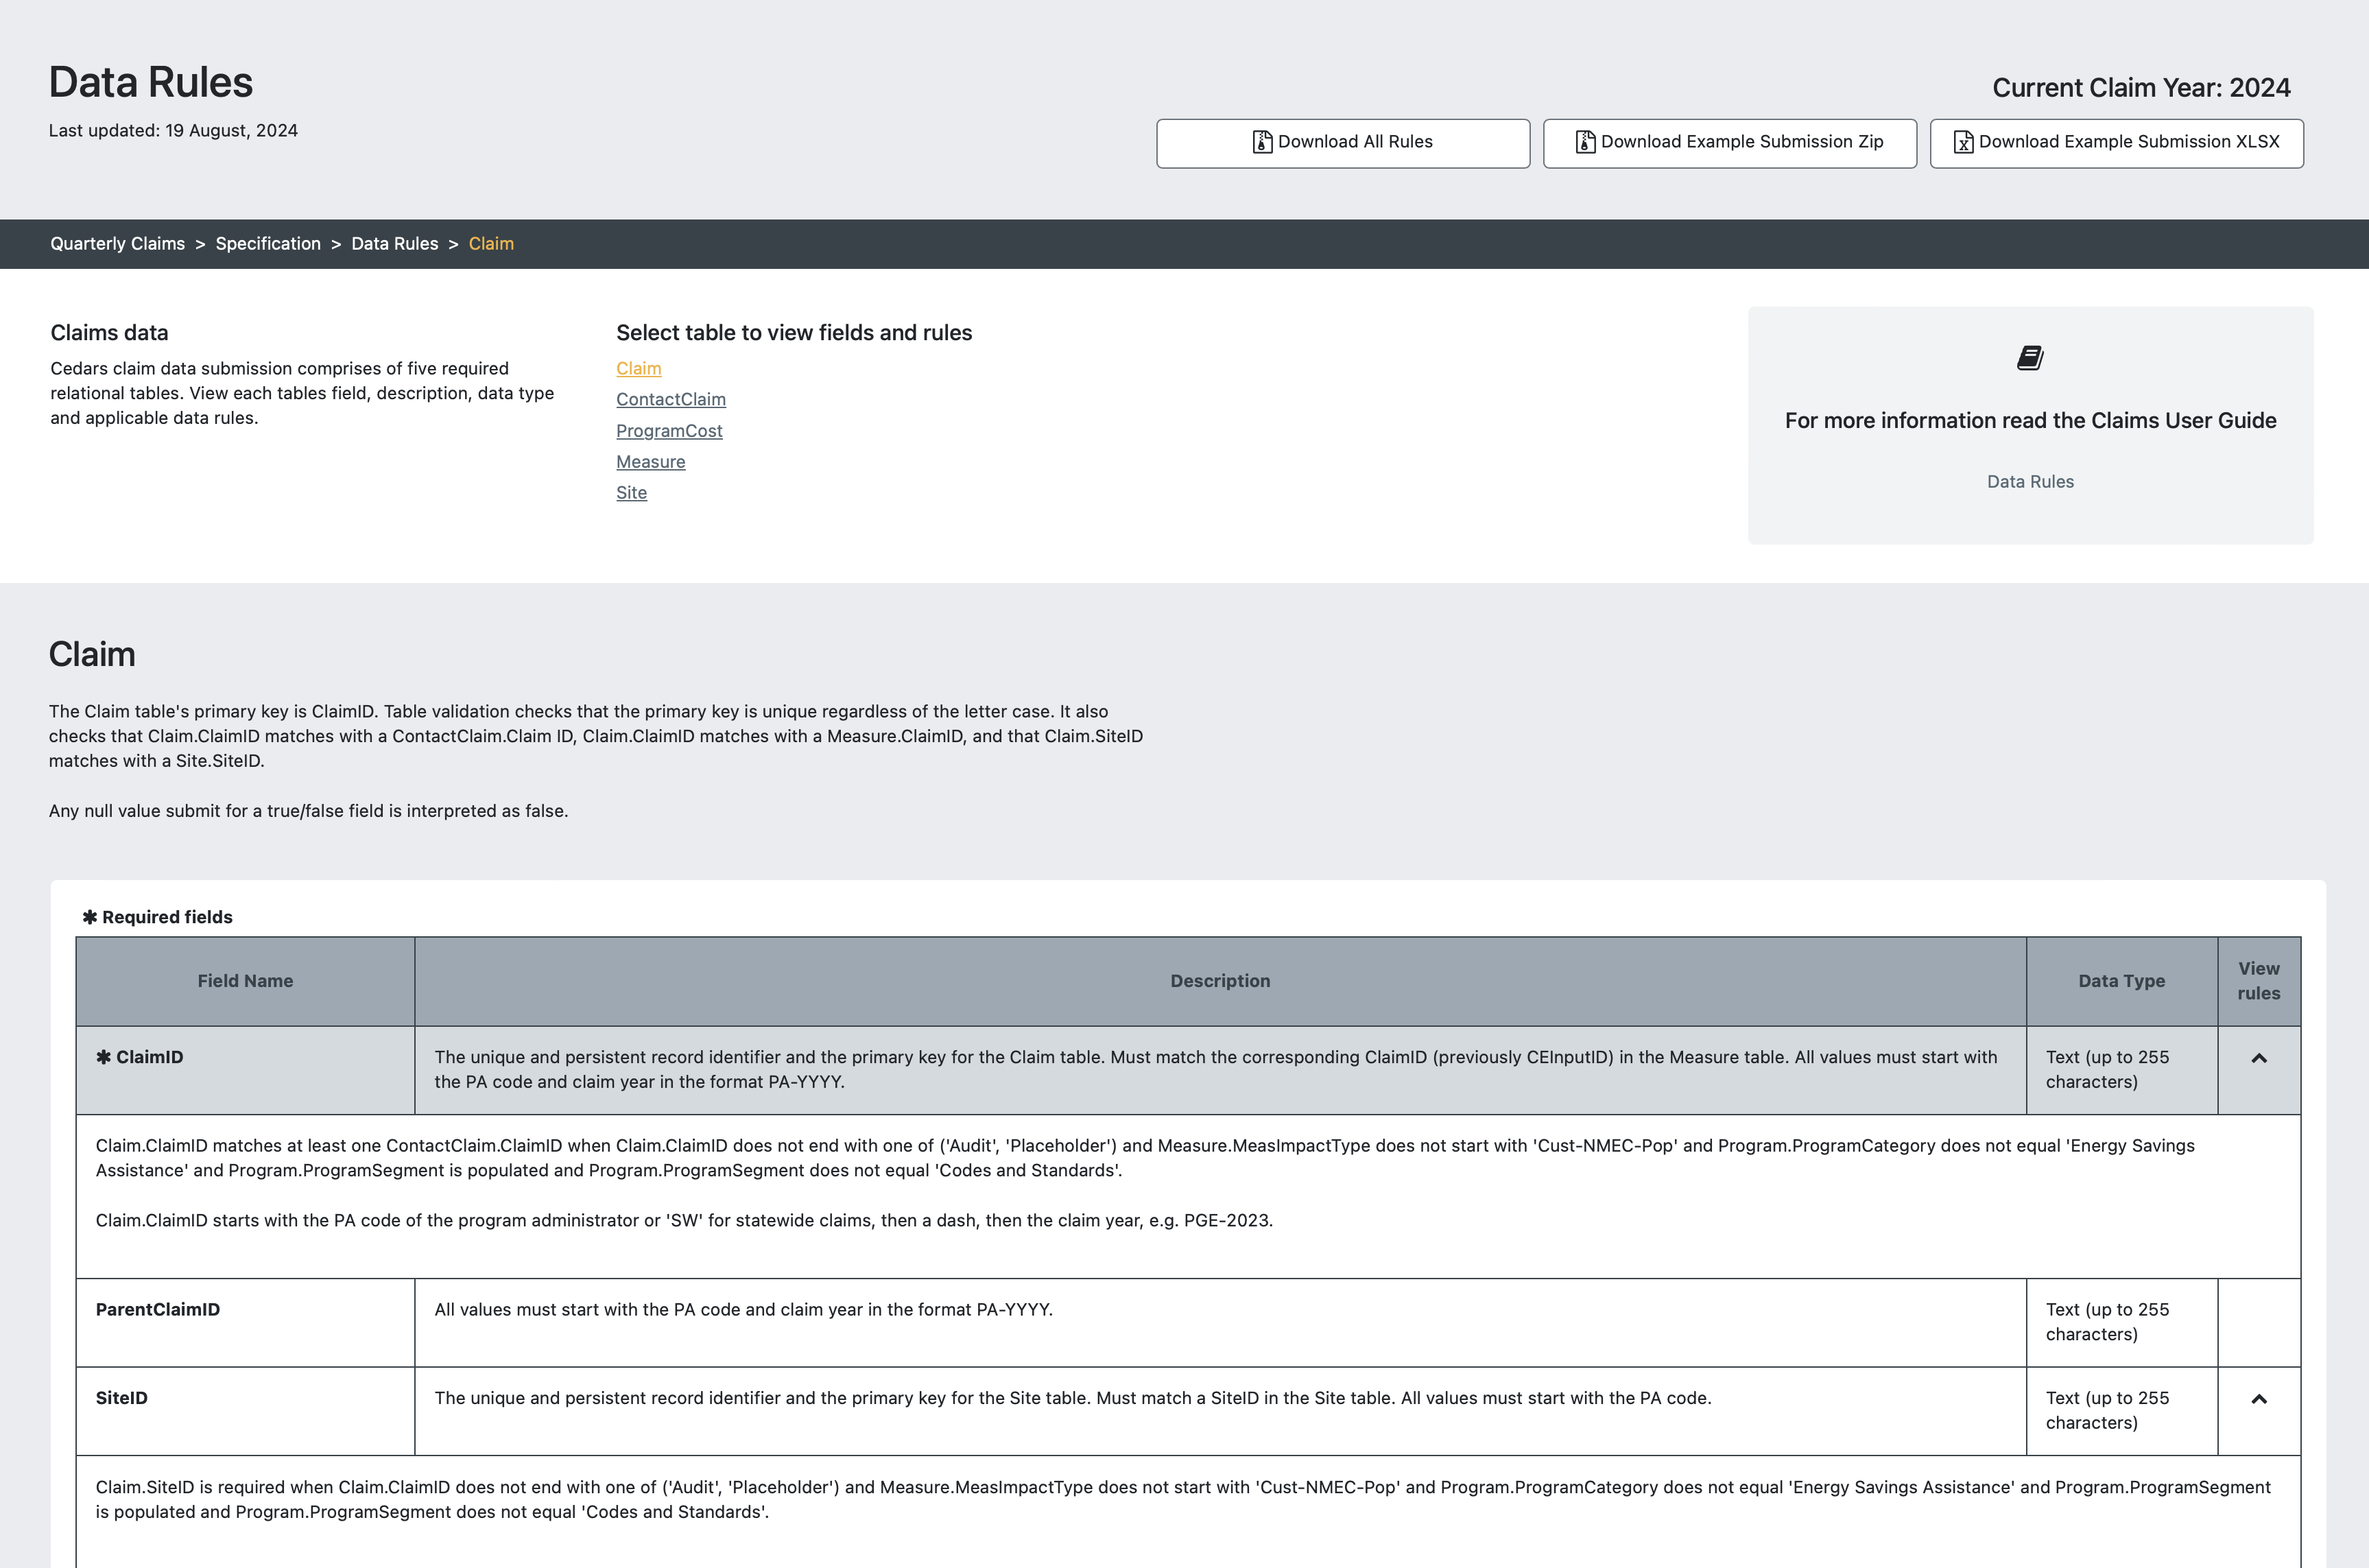Collapse the SiteID rules chevron
Screen dimensions: 2369x1568
pyautogui.click(x=2258, y=1399)
